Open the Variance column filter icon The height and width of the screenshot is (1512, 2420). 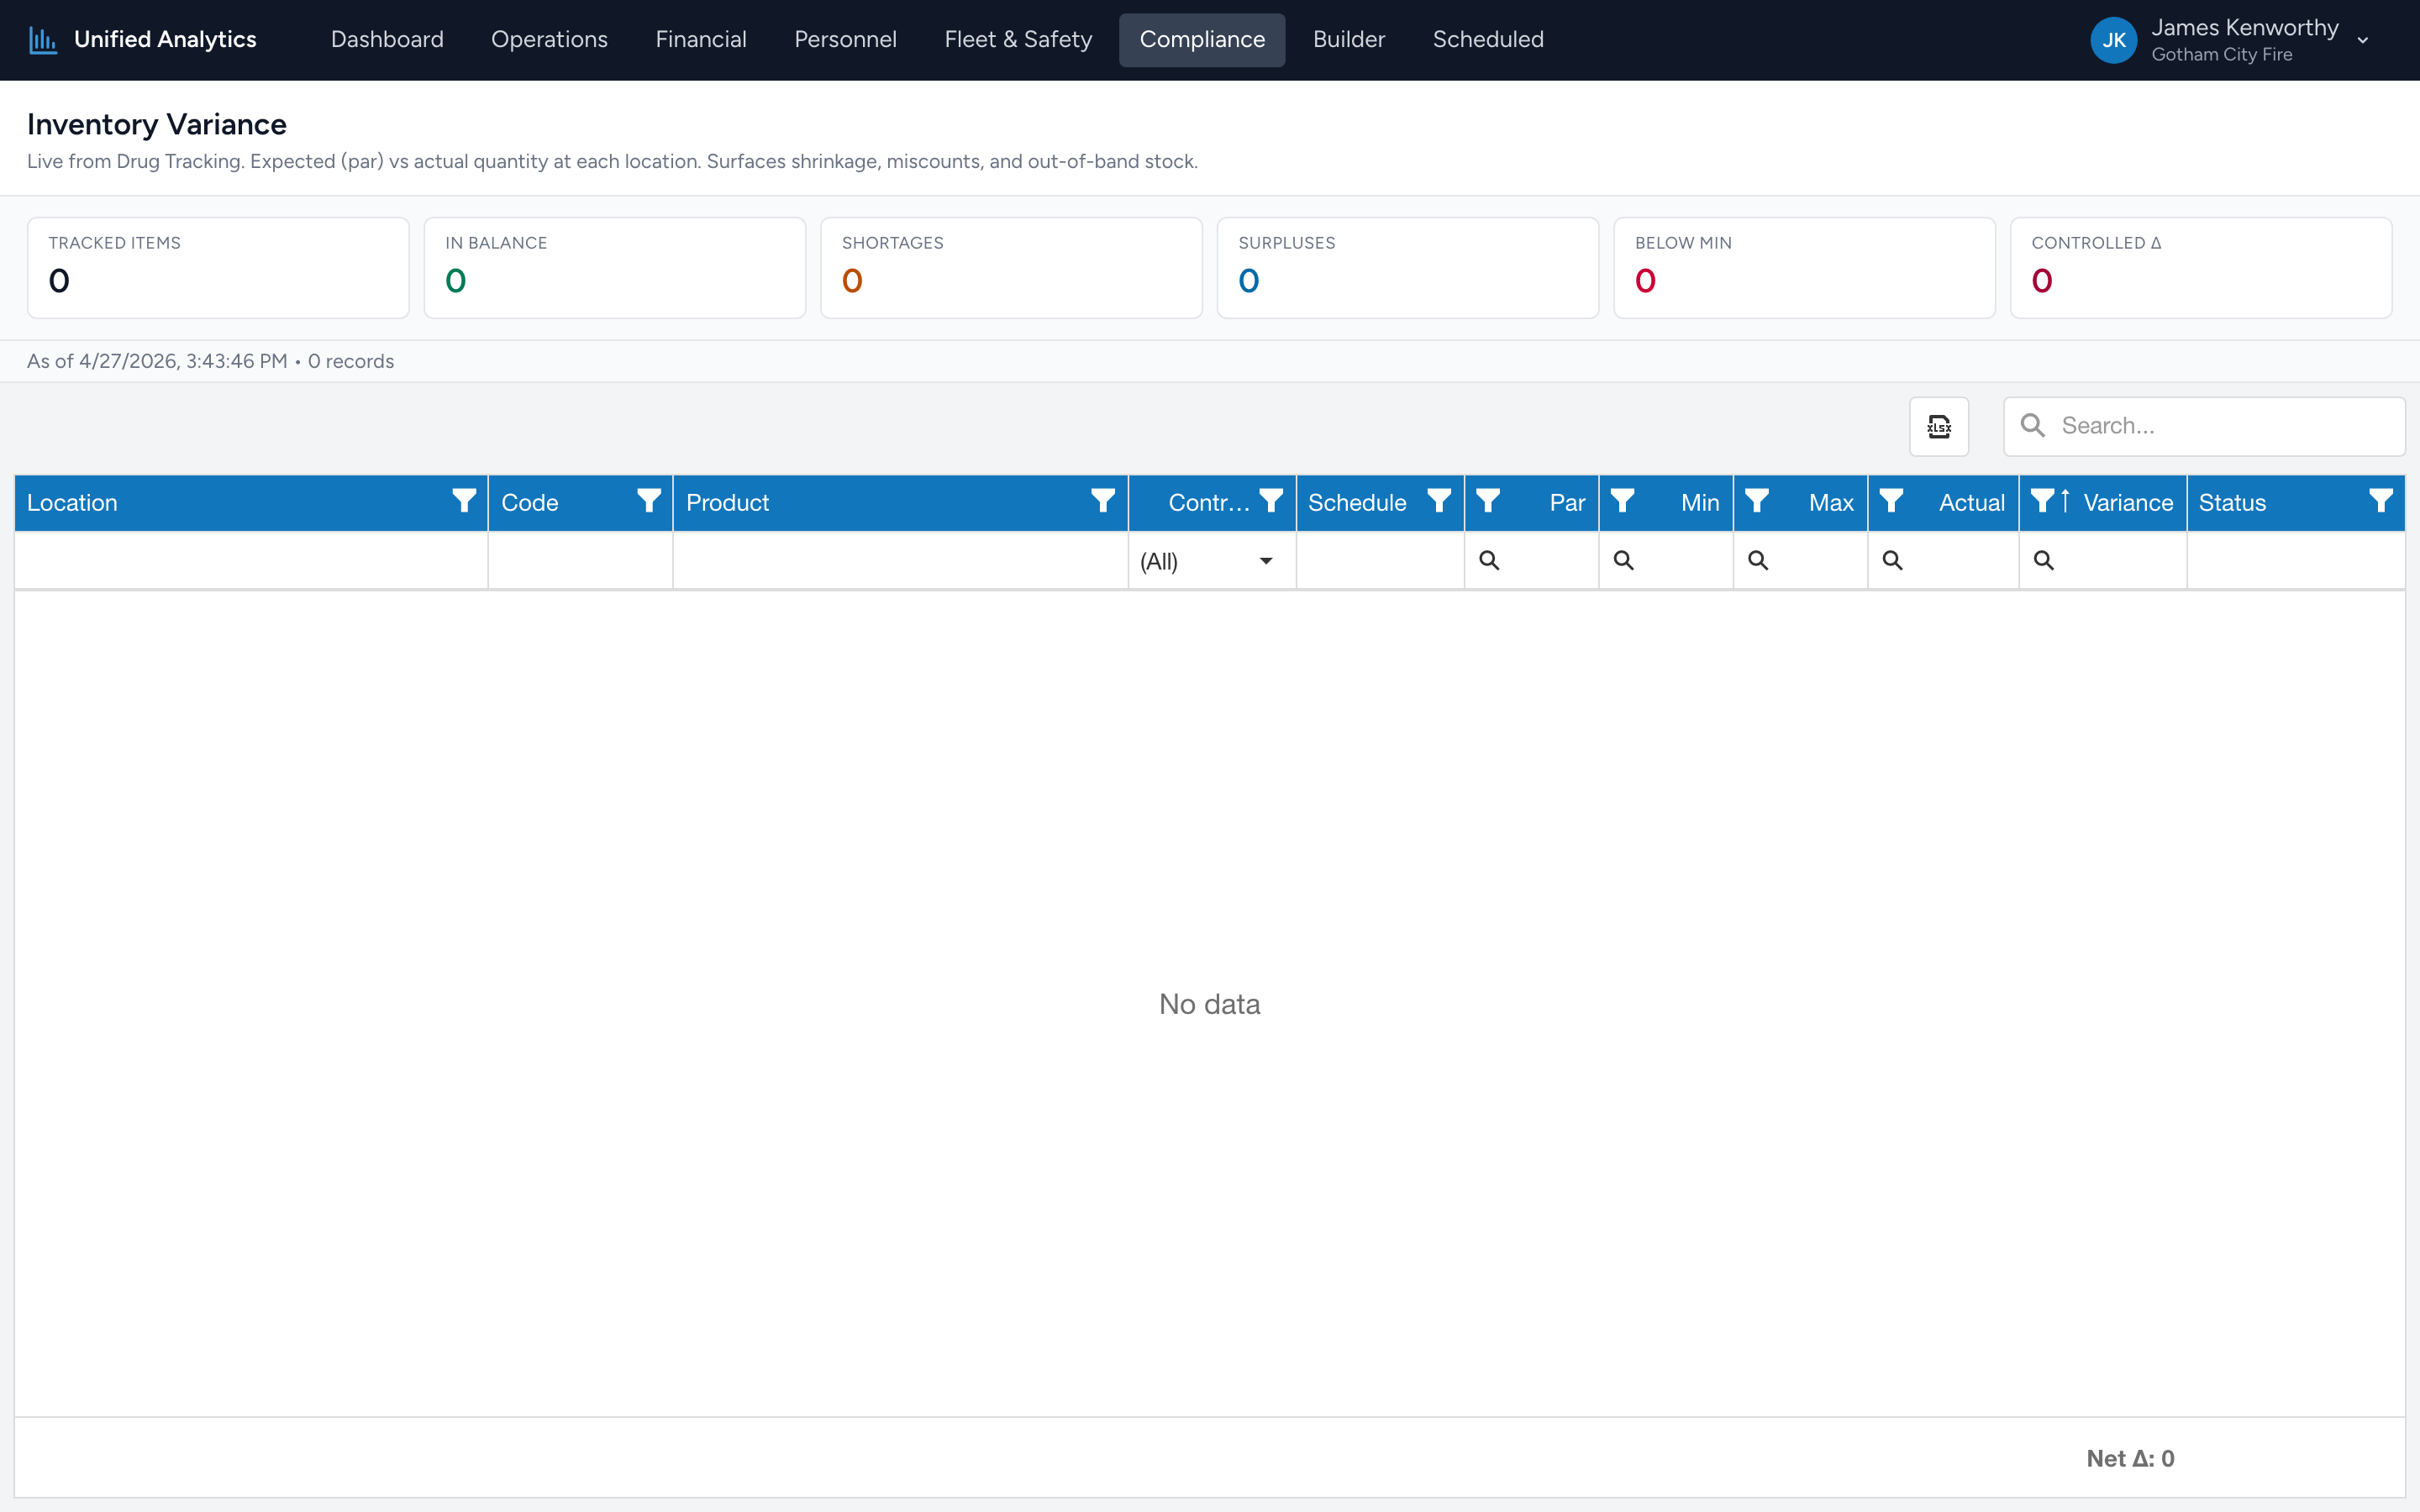[2042, 501]
